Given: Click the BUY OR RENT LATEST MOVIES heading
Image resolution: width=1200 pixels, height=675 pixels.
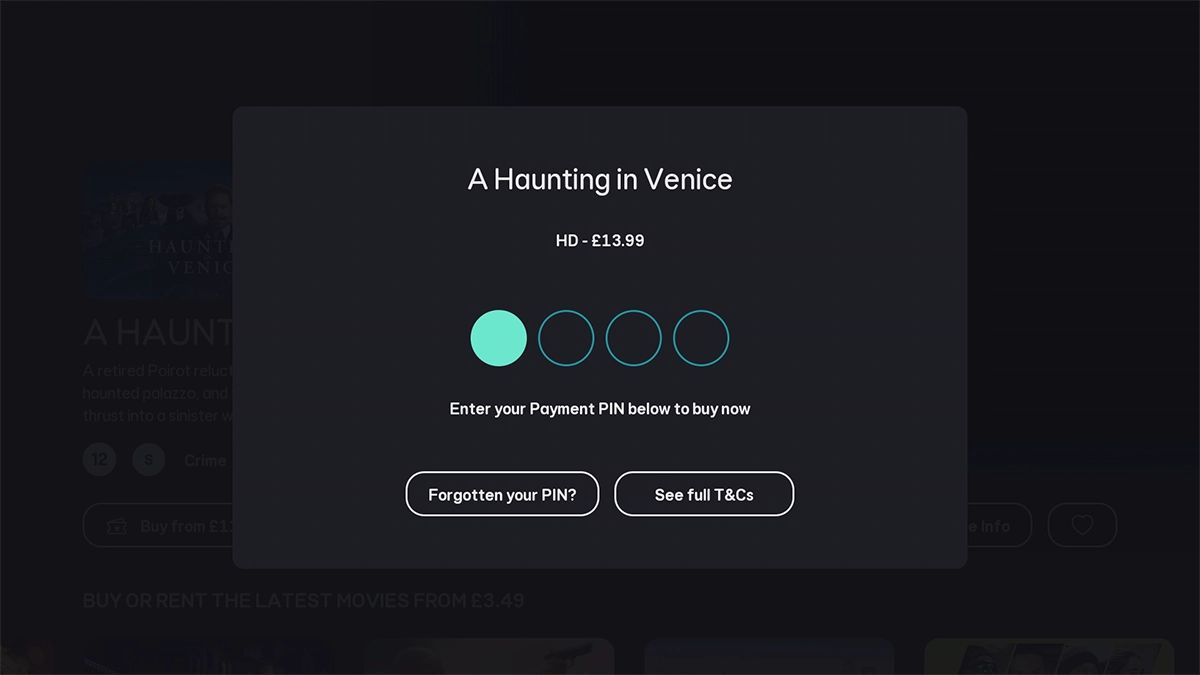Looking at the screenshot, I should (307, 600).
